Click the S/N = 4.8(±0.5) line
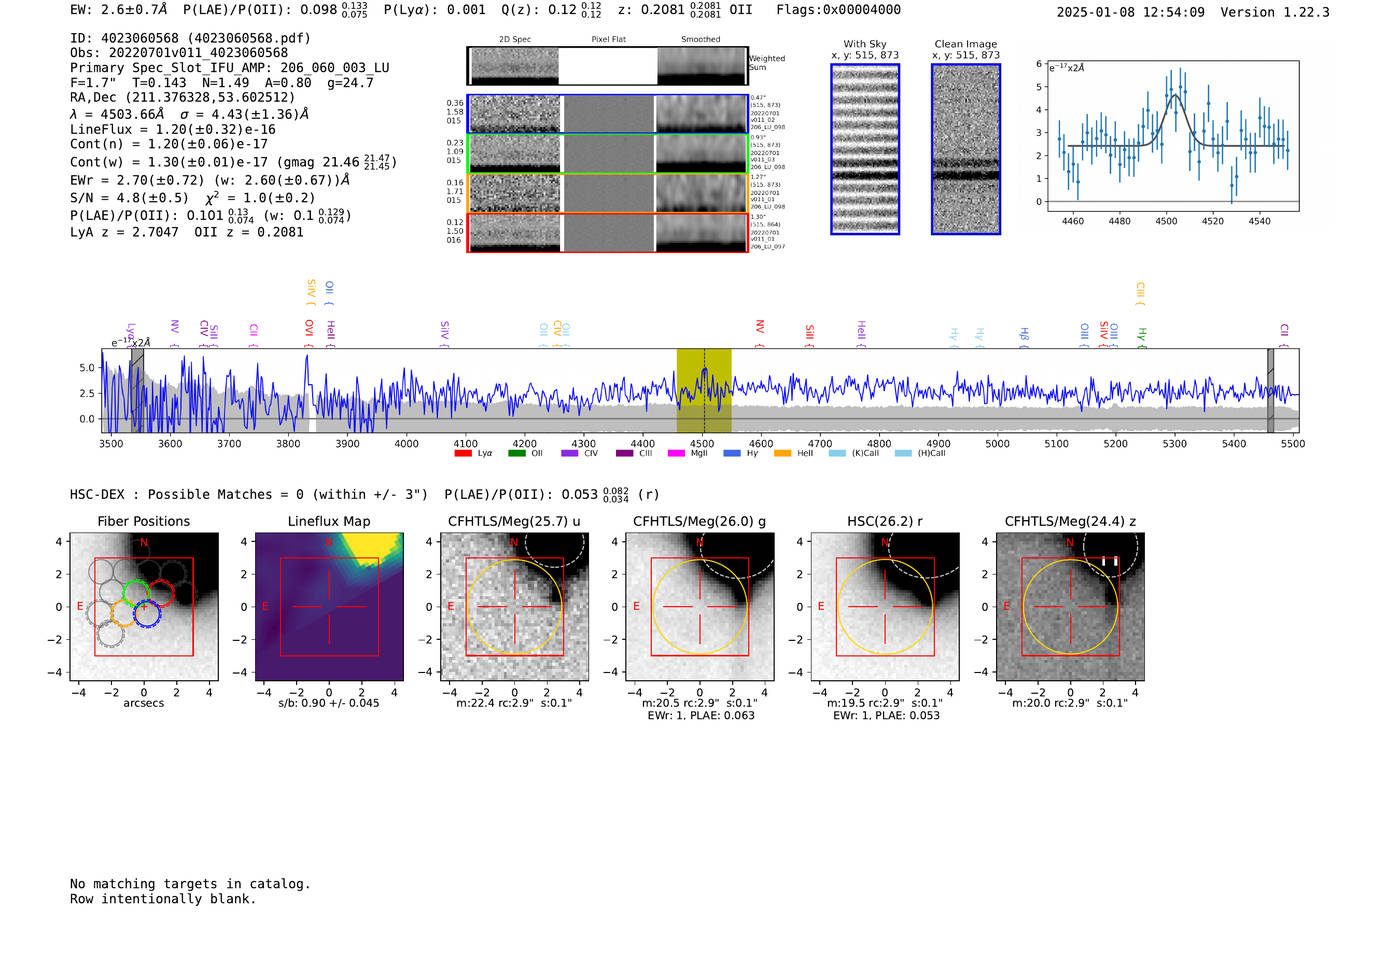Screen dimensions: 1400x953 (193, 198)
